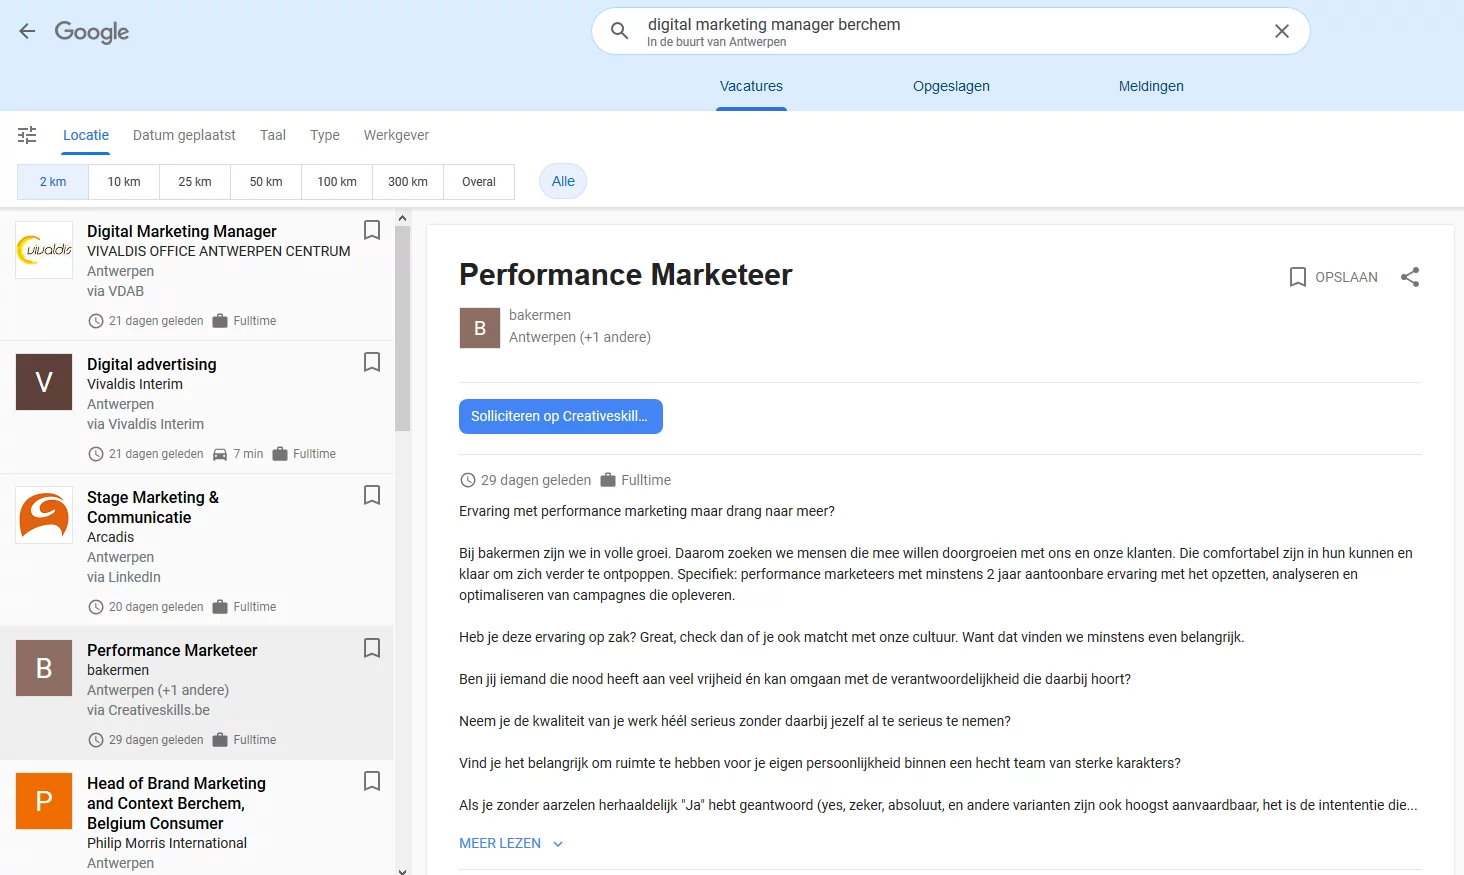The width and height of the screenshot is (1464, 875).
Task: Select the Werkgever filter
Action: [x=396, y=135]
